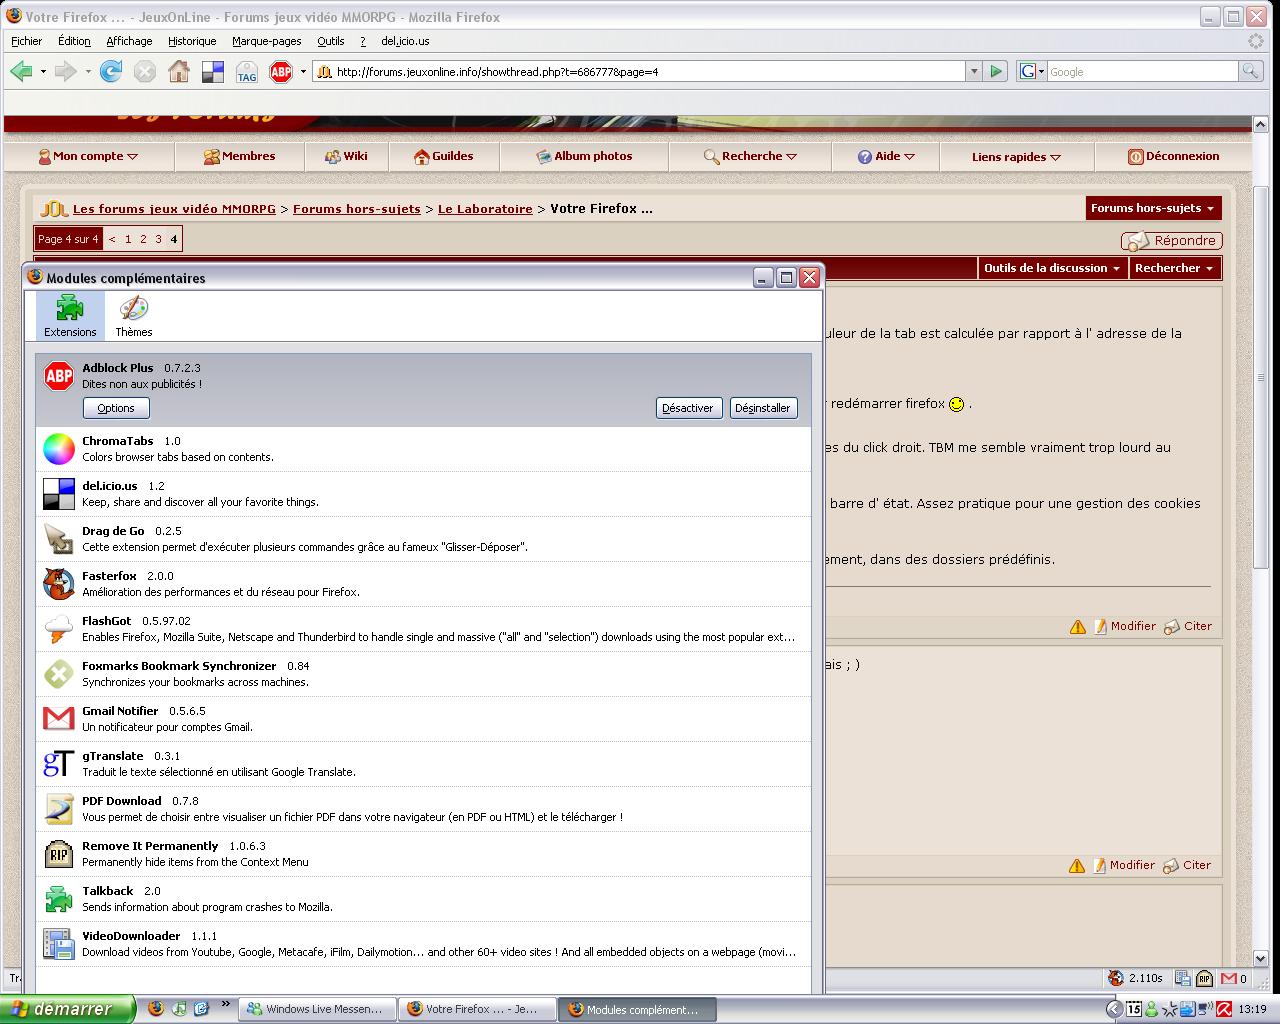Launch Firefox from the Quick Launch bar

(x=155, y=1008)
